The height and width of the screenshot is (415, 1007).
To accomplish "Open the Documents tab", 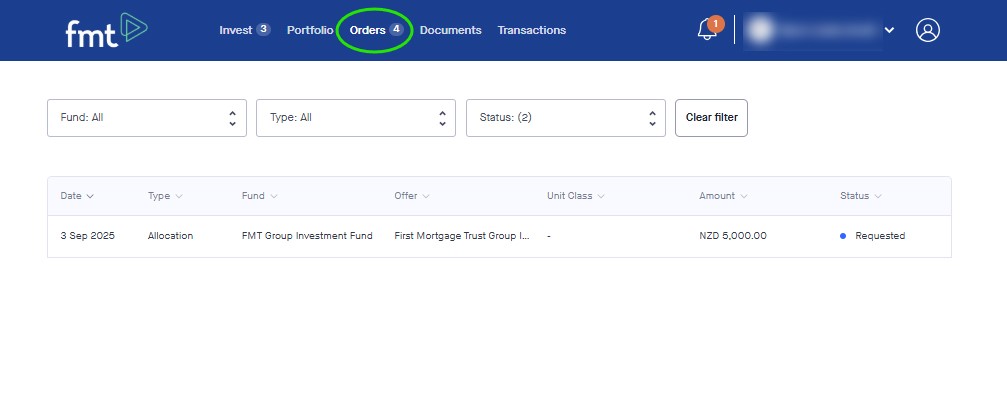I will (x=450, y=30).
